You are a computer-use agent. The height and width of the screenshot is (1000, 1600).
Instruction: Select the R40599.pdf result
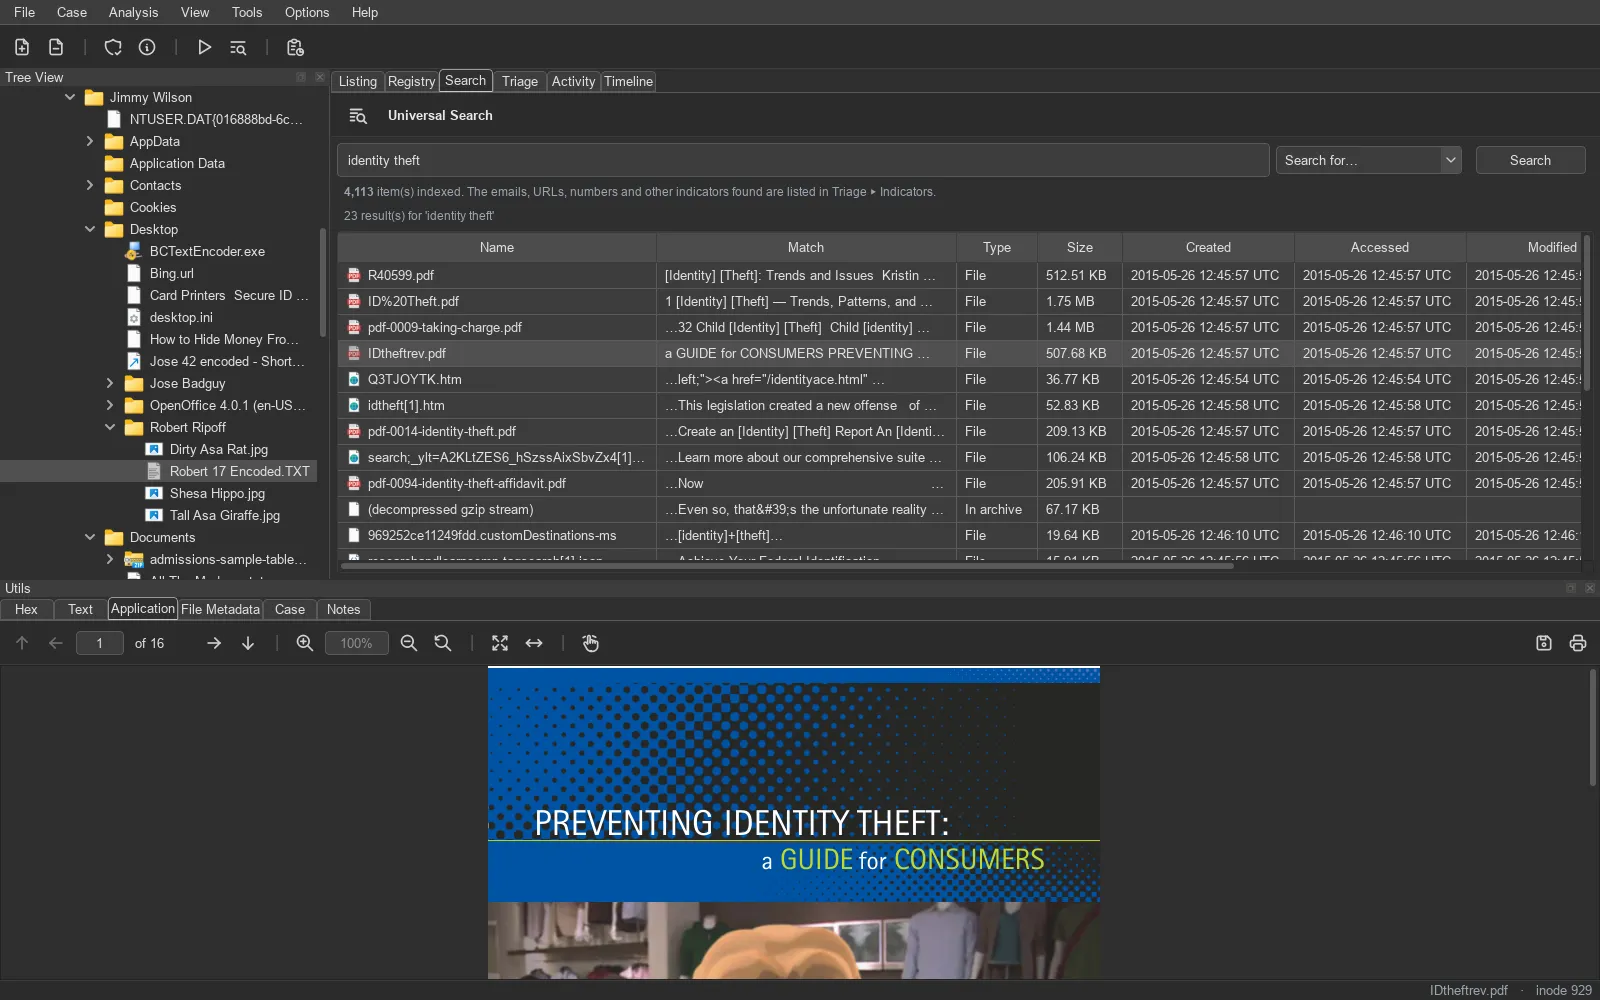[960, 275]
